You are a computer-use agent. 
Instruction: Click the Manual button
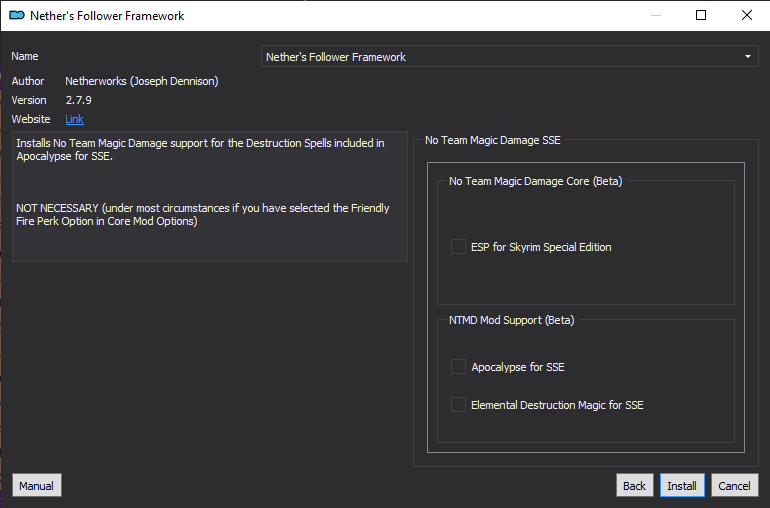(37, 485)
